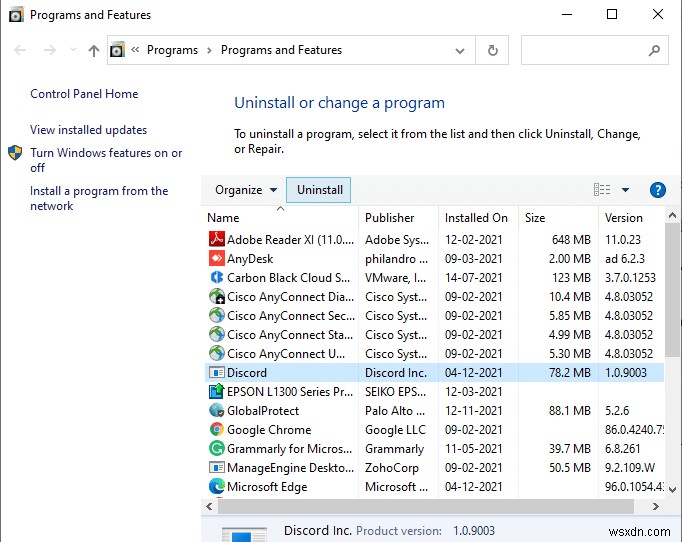Click the 14-07-2021 install date
This screenshot has width=682, height=542.
coord(473,278)
